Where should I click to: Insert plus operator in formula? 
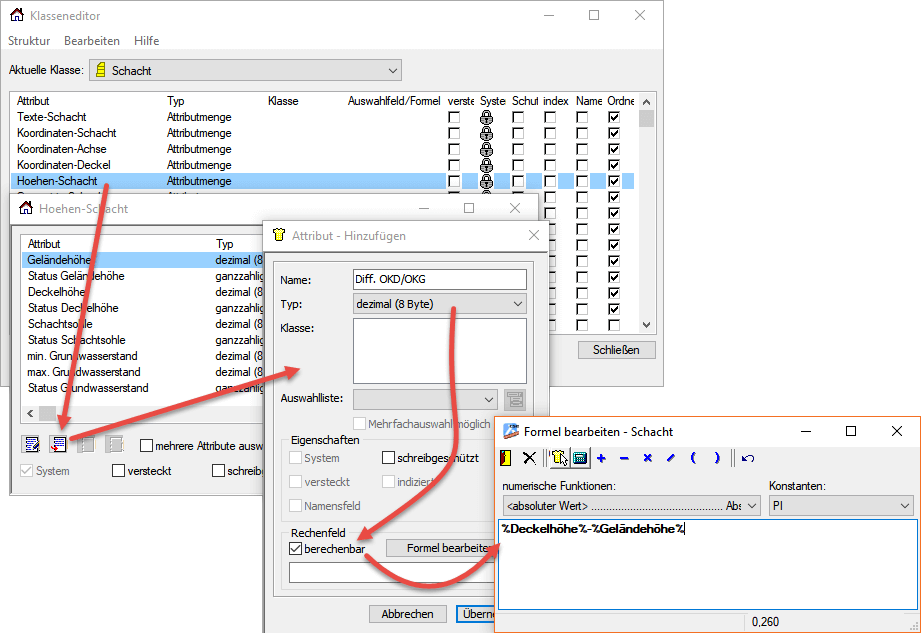pos(602,458)
